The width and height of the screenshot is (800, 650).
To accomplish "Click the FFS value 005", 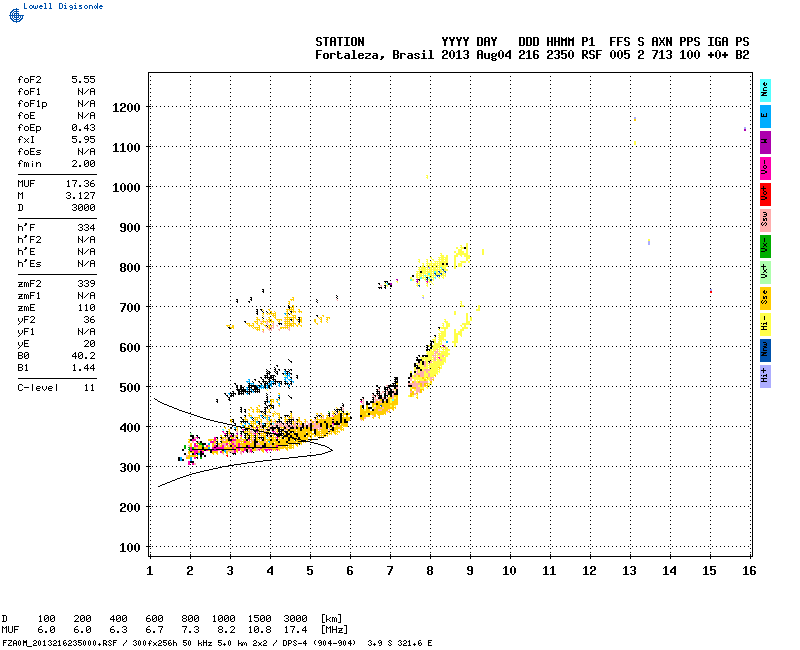I will [619, 55].
